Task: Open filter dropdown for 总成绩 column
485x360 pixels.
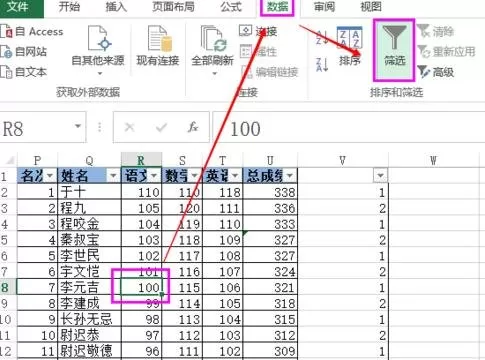Action: pos(289,175)
